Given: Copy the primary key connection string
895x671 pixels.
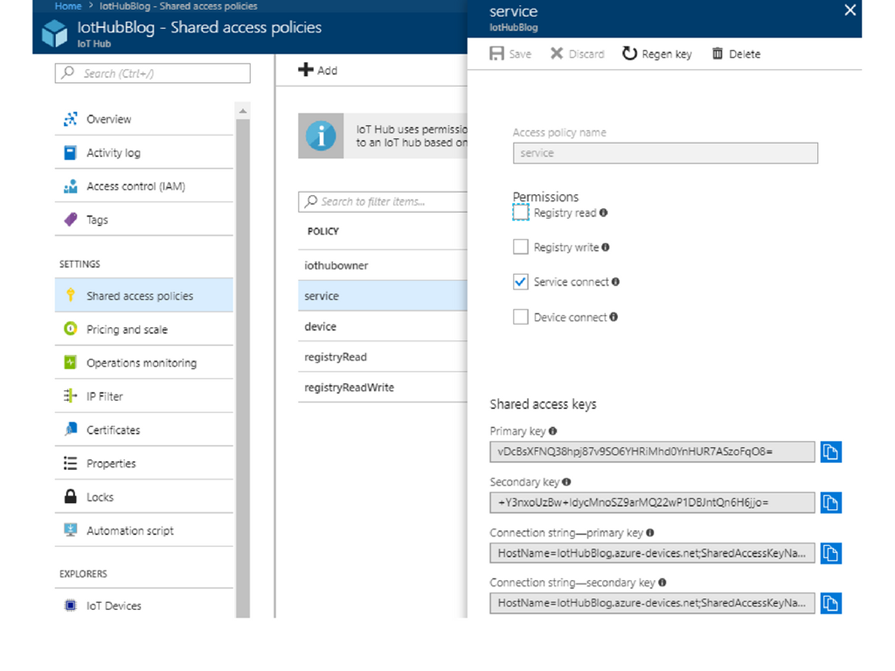Looking at the screenshot, I should [x=831, y=553].
